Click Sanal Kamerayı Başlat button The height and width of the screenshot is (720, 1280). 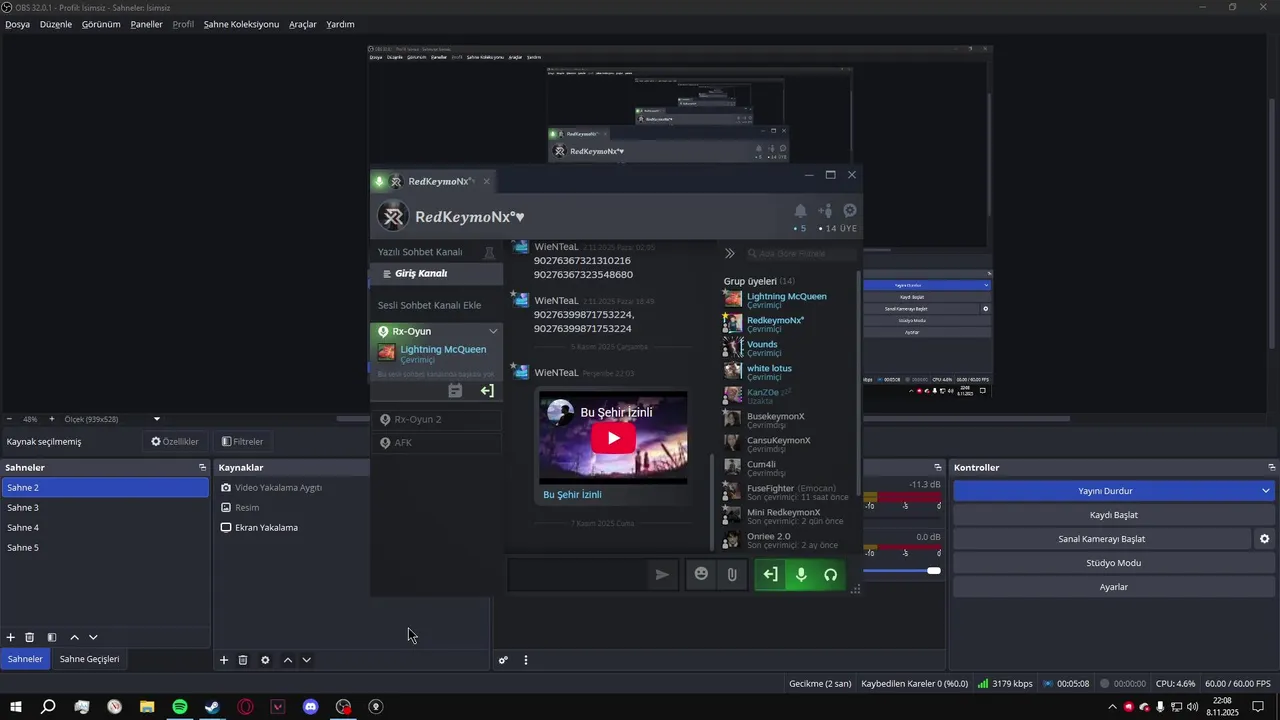click(x=1102, y=539)
